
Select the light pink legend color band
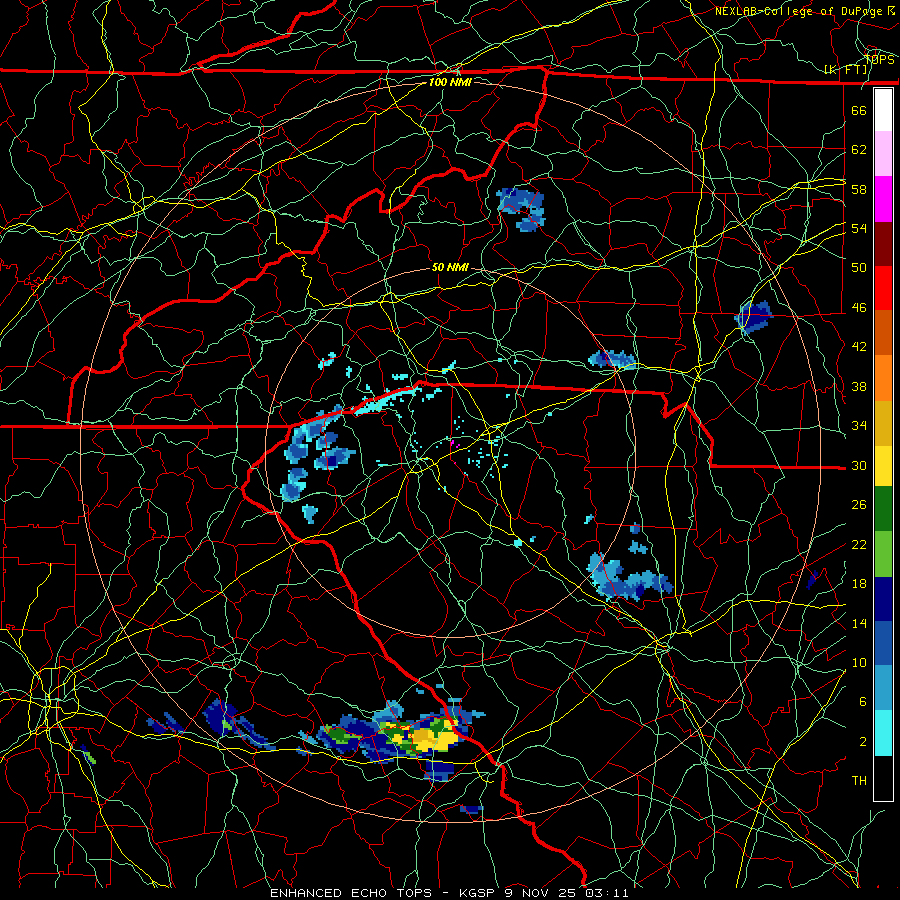883,154
